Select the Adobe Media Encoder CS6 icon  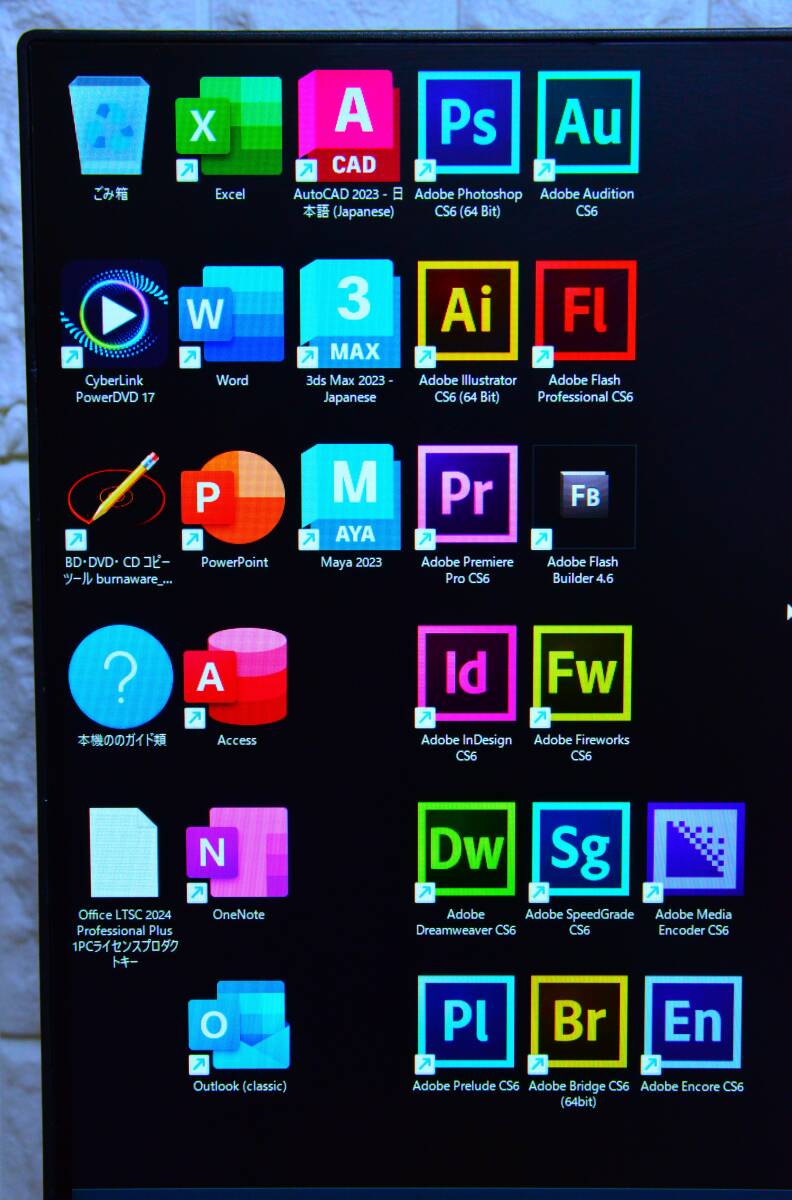coord(695,849)
